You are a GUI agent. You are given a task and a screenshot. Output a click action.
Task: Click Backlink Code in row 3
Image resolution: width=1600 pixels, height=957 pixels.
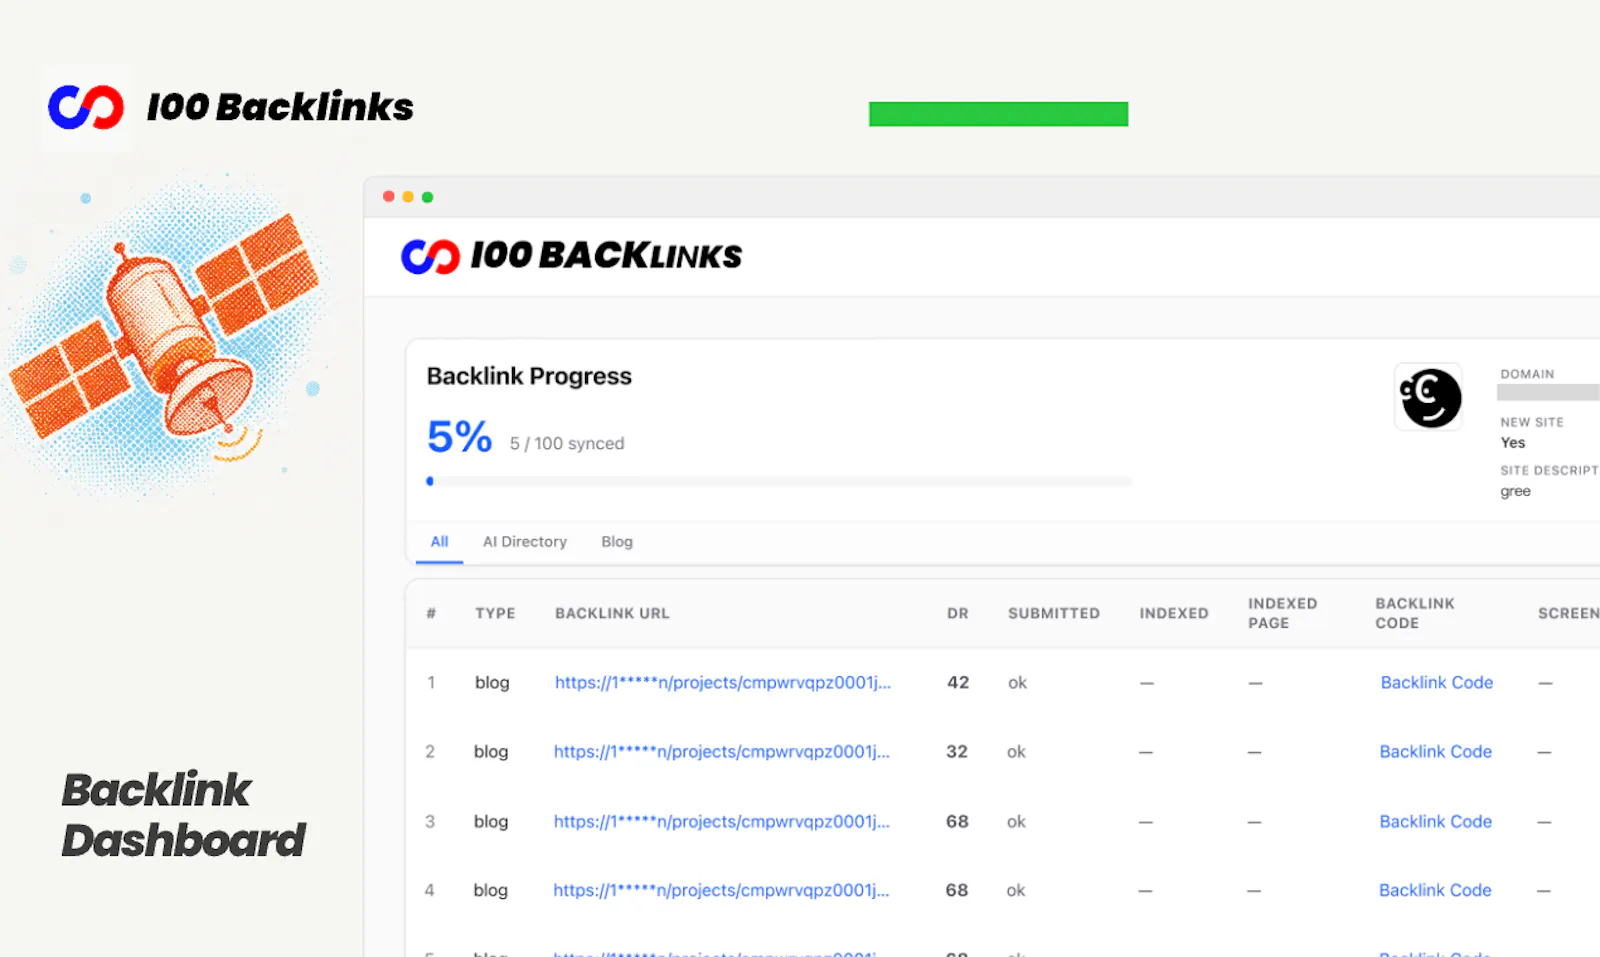click(1436, 822)
